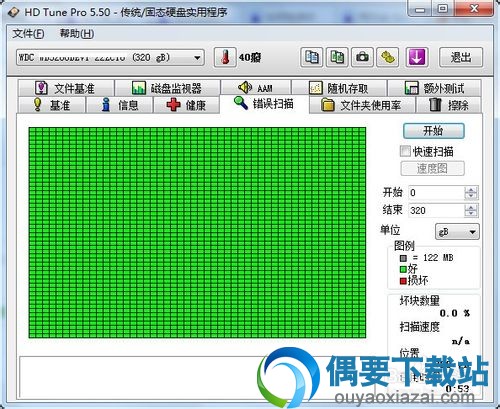Image resolution: width=500 pixels, height=409 pixels.
Task: Open the 文件基准 tab
Action: [x=66, y=88]
